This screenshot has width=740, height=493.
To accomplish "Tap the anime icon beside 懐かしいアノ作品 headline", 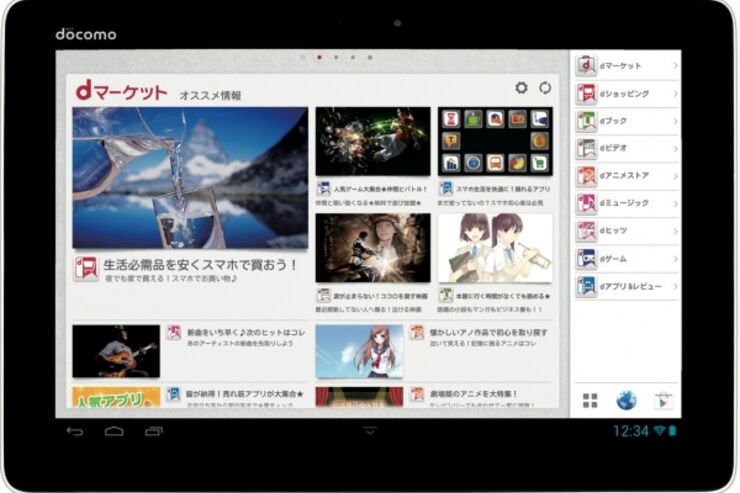I will [x=417, y=332].
